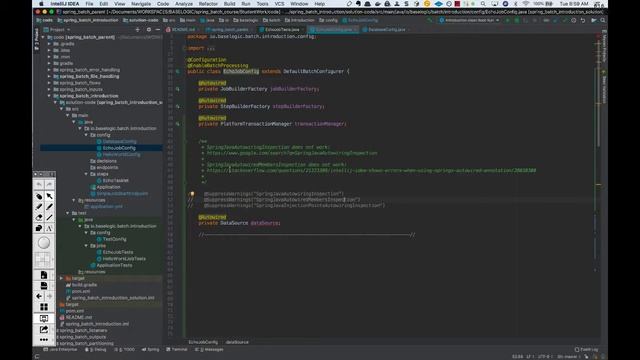Click the google.com search link in the comment
Viewport: 640px width, 360px height.
click(x=292, y=153)
